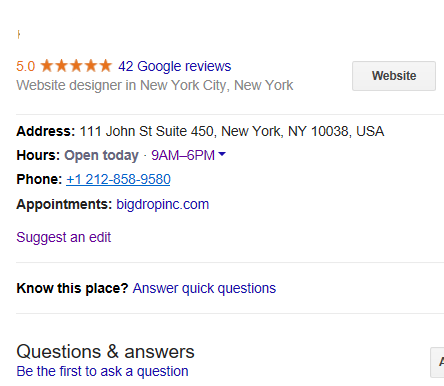
Task: Select the 111 John St address text
Action: tap(232, 131)
